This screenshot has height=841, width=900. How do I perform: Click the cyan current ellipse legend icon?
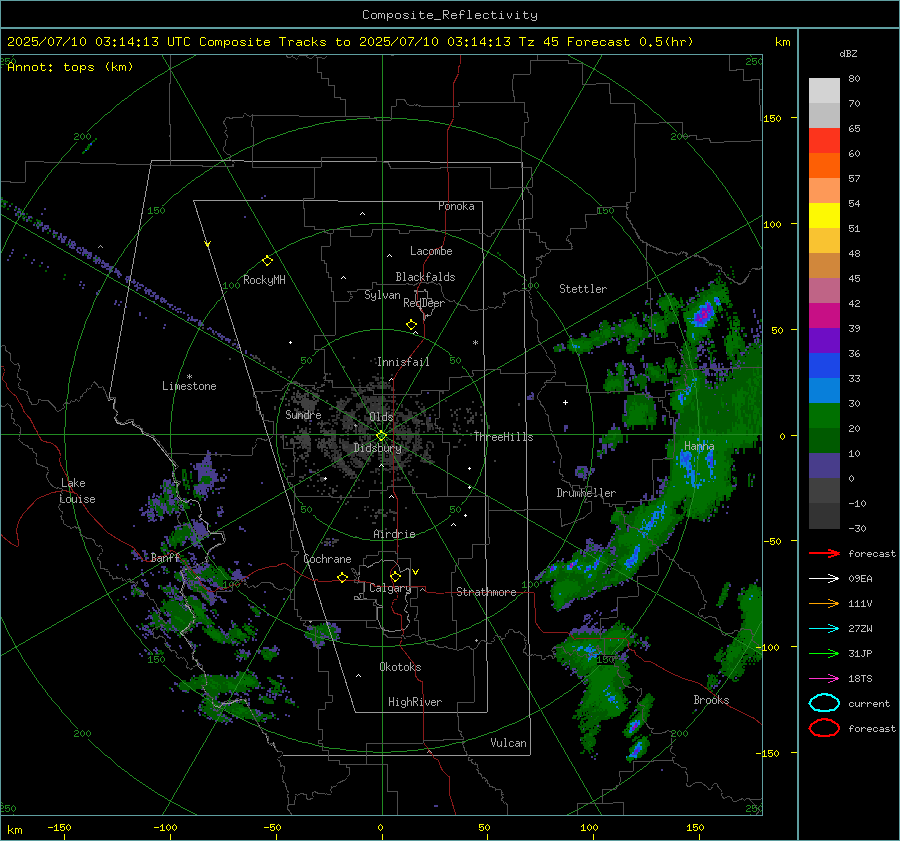pos(824,703)
